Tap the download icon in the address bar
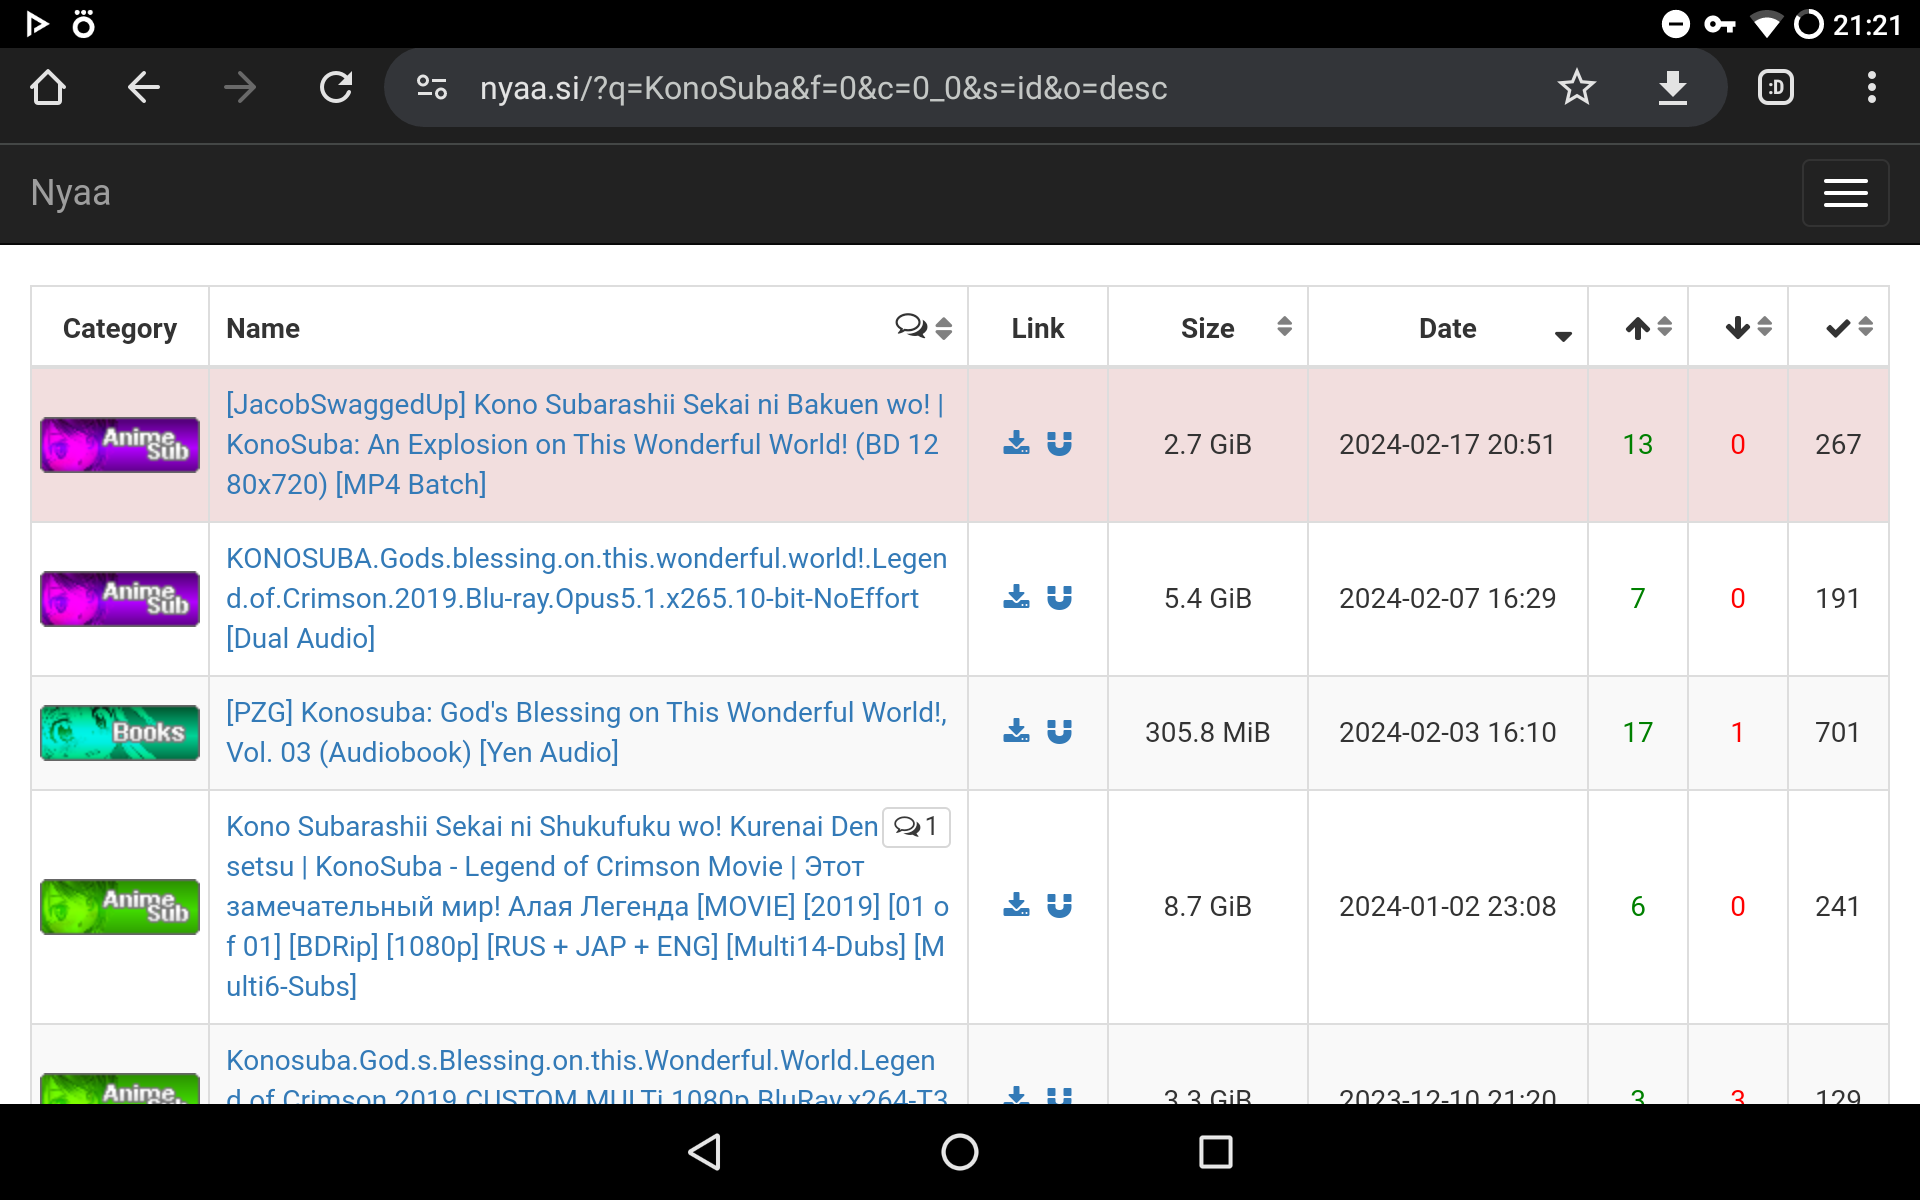This screenshot has width=1920, height=1200. coord(1673,88)
